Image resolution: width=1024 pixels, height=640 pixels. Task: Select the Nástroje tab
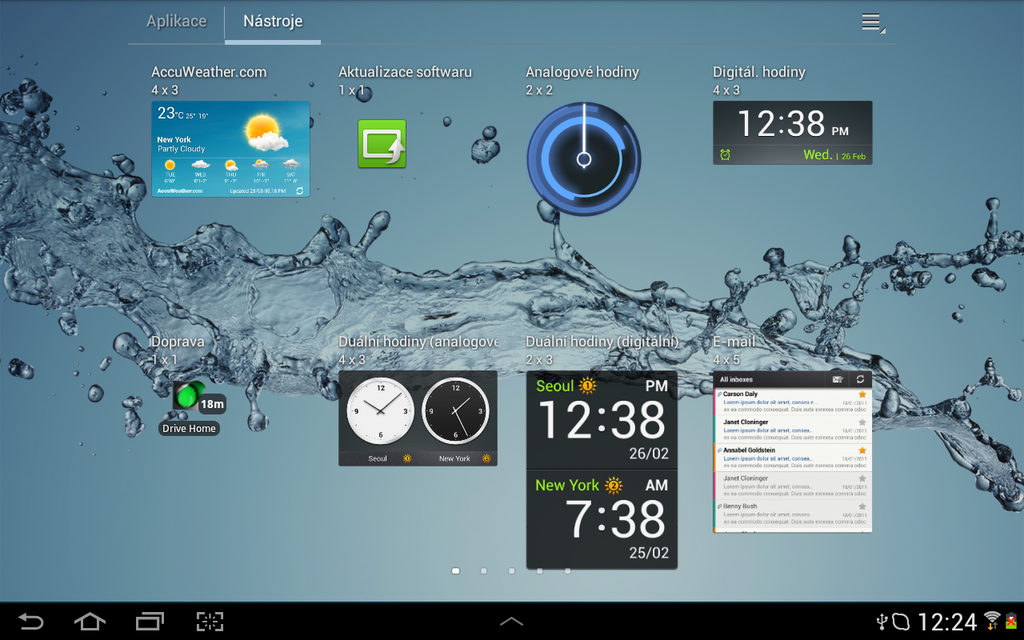tap(272, 20)
